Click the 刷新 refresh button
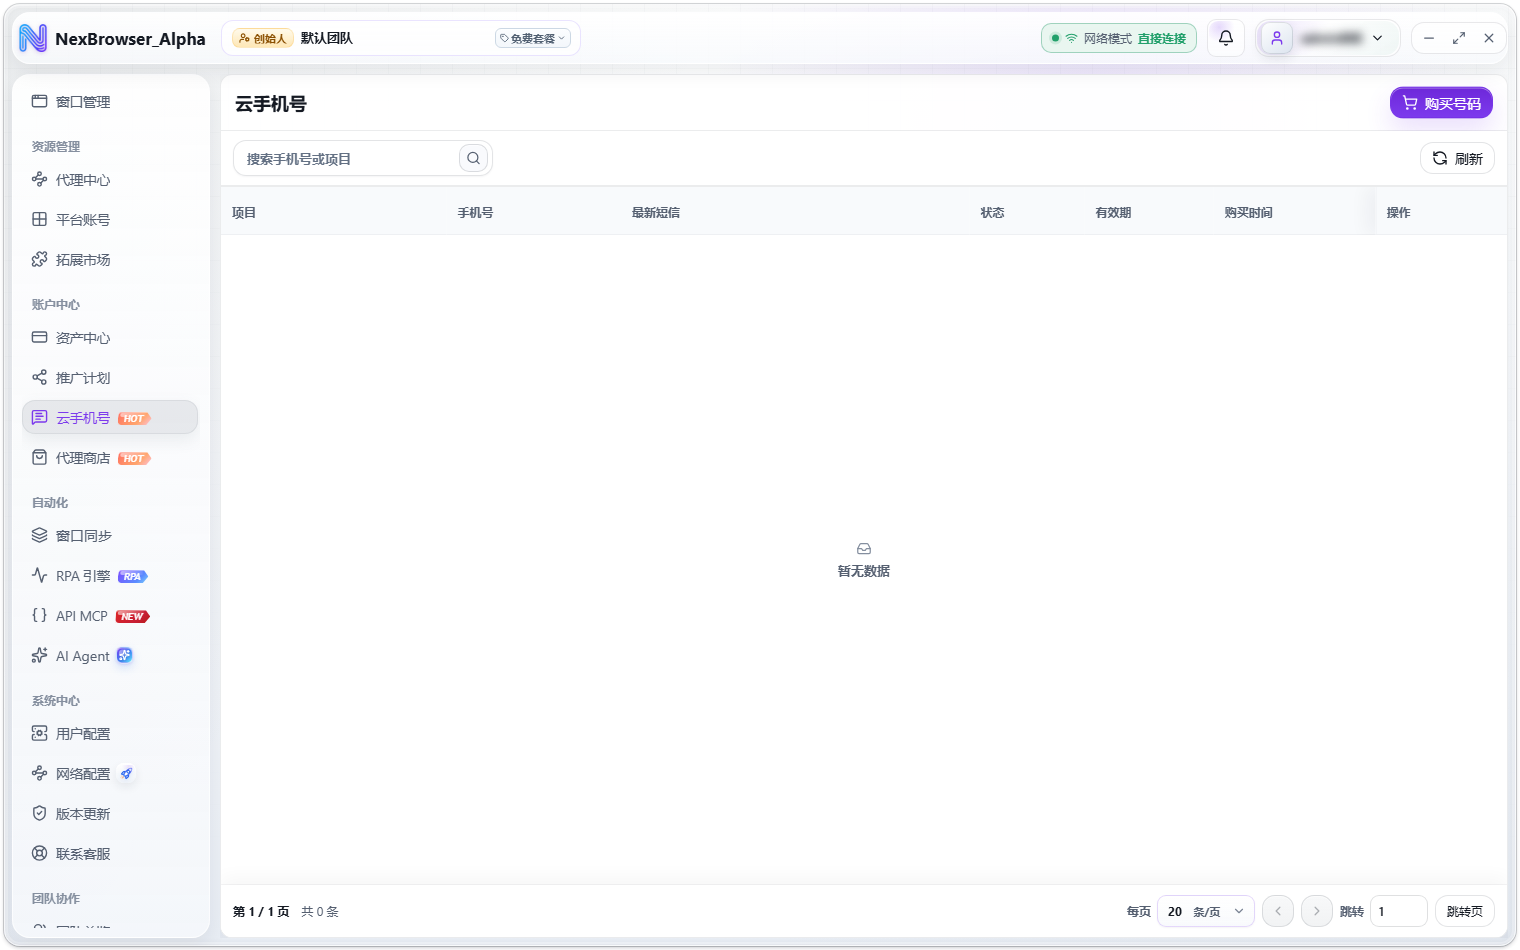Image resolution: width=1520 pixels, height=950 pixels. (1457, 158)
